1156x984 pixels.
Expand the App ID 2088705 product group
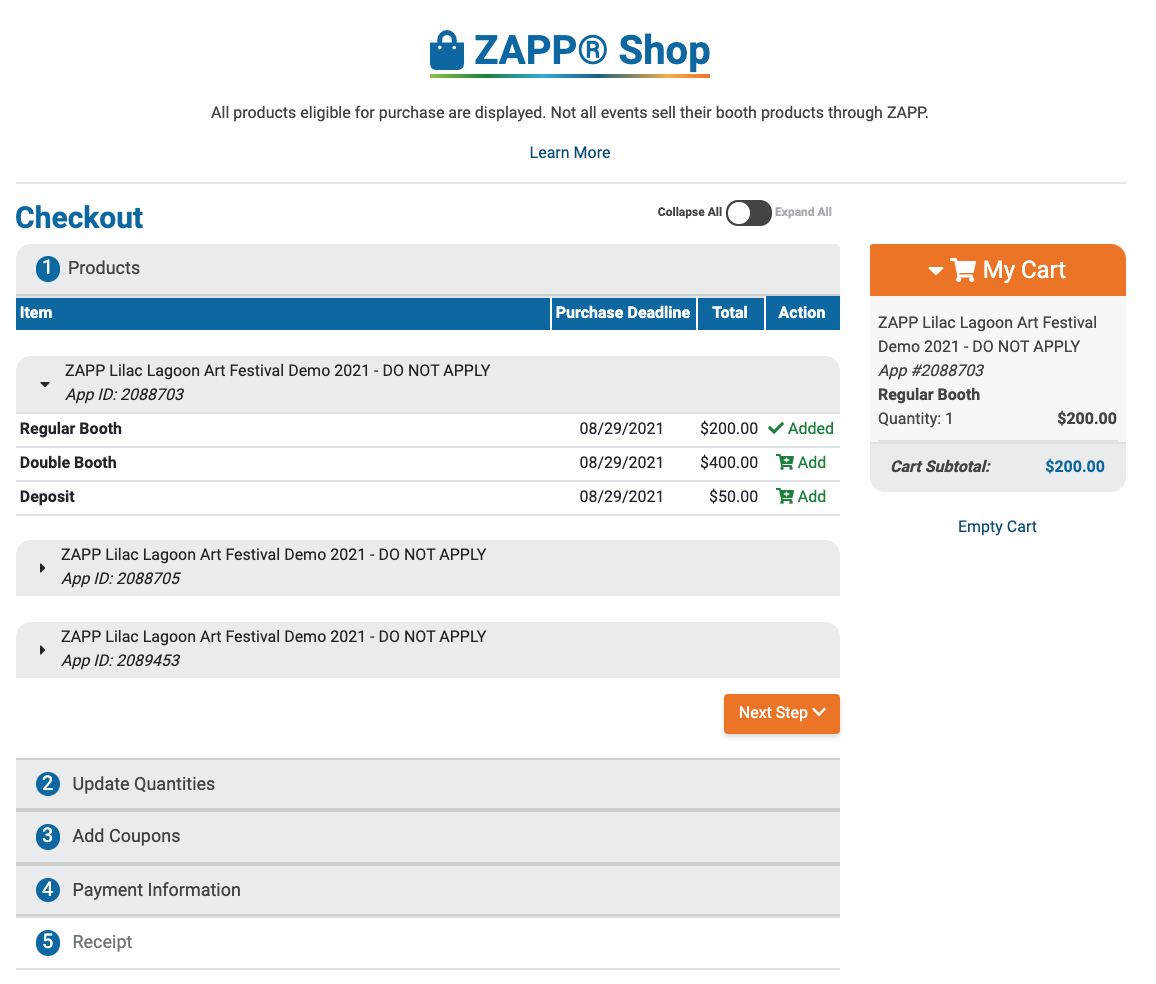point(42,568)
